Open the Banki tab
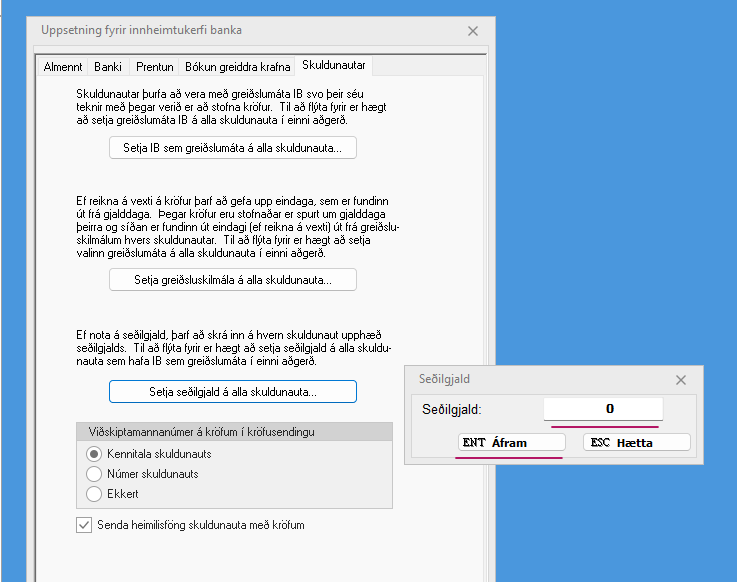Screen dimensions: 737x582 [108, 67]
